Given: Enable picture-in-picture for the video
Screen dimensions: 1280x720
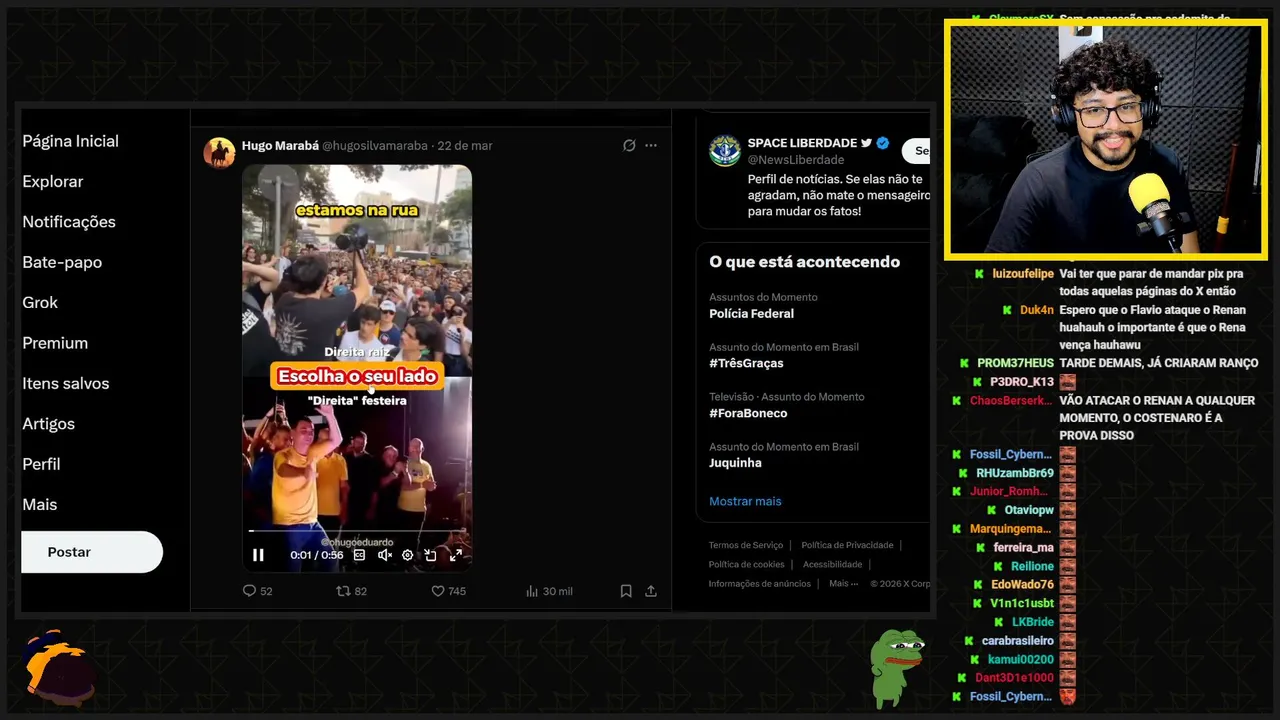Looking at the screenshot, I should [x=431, y=555].
